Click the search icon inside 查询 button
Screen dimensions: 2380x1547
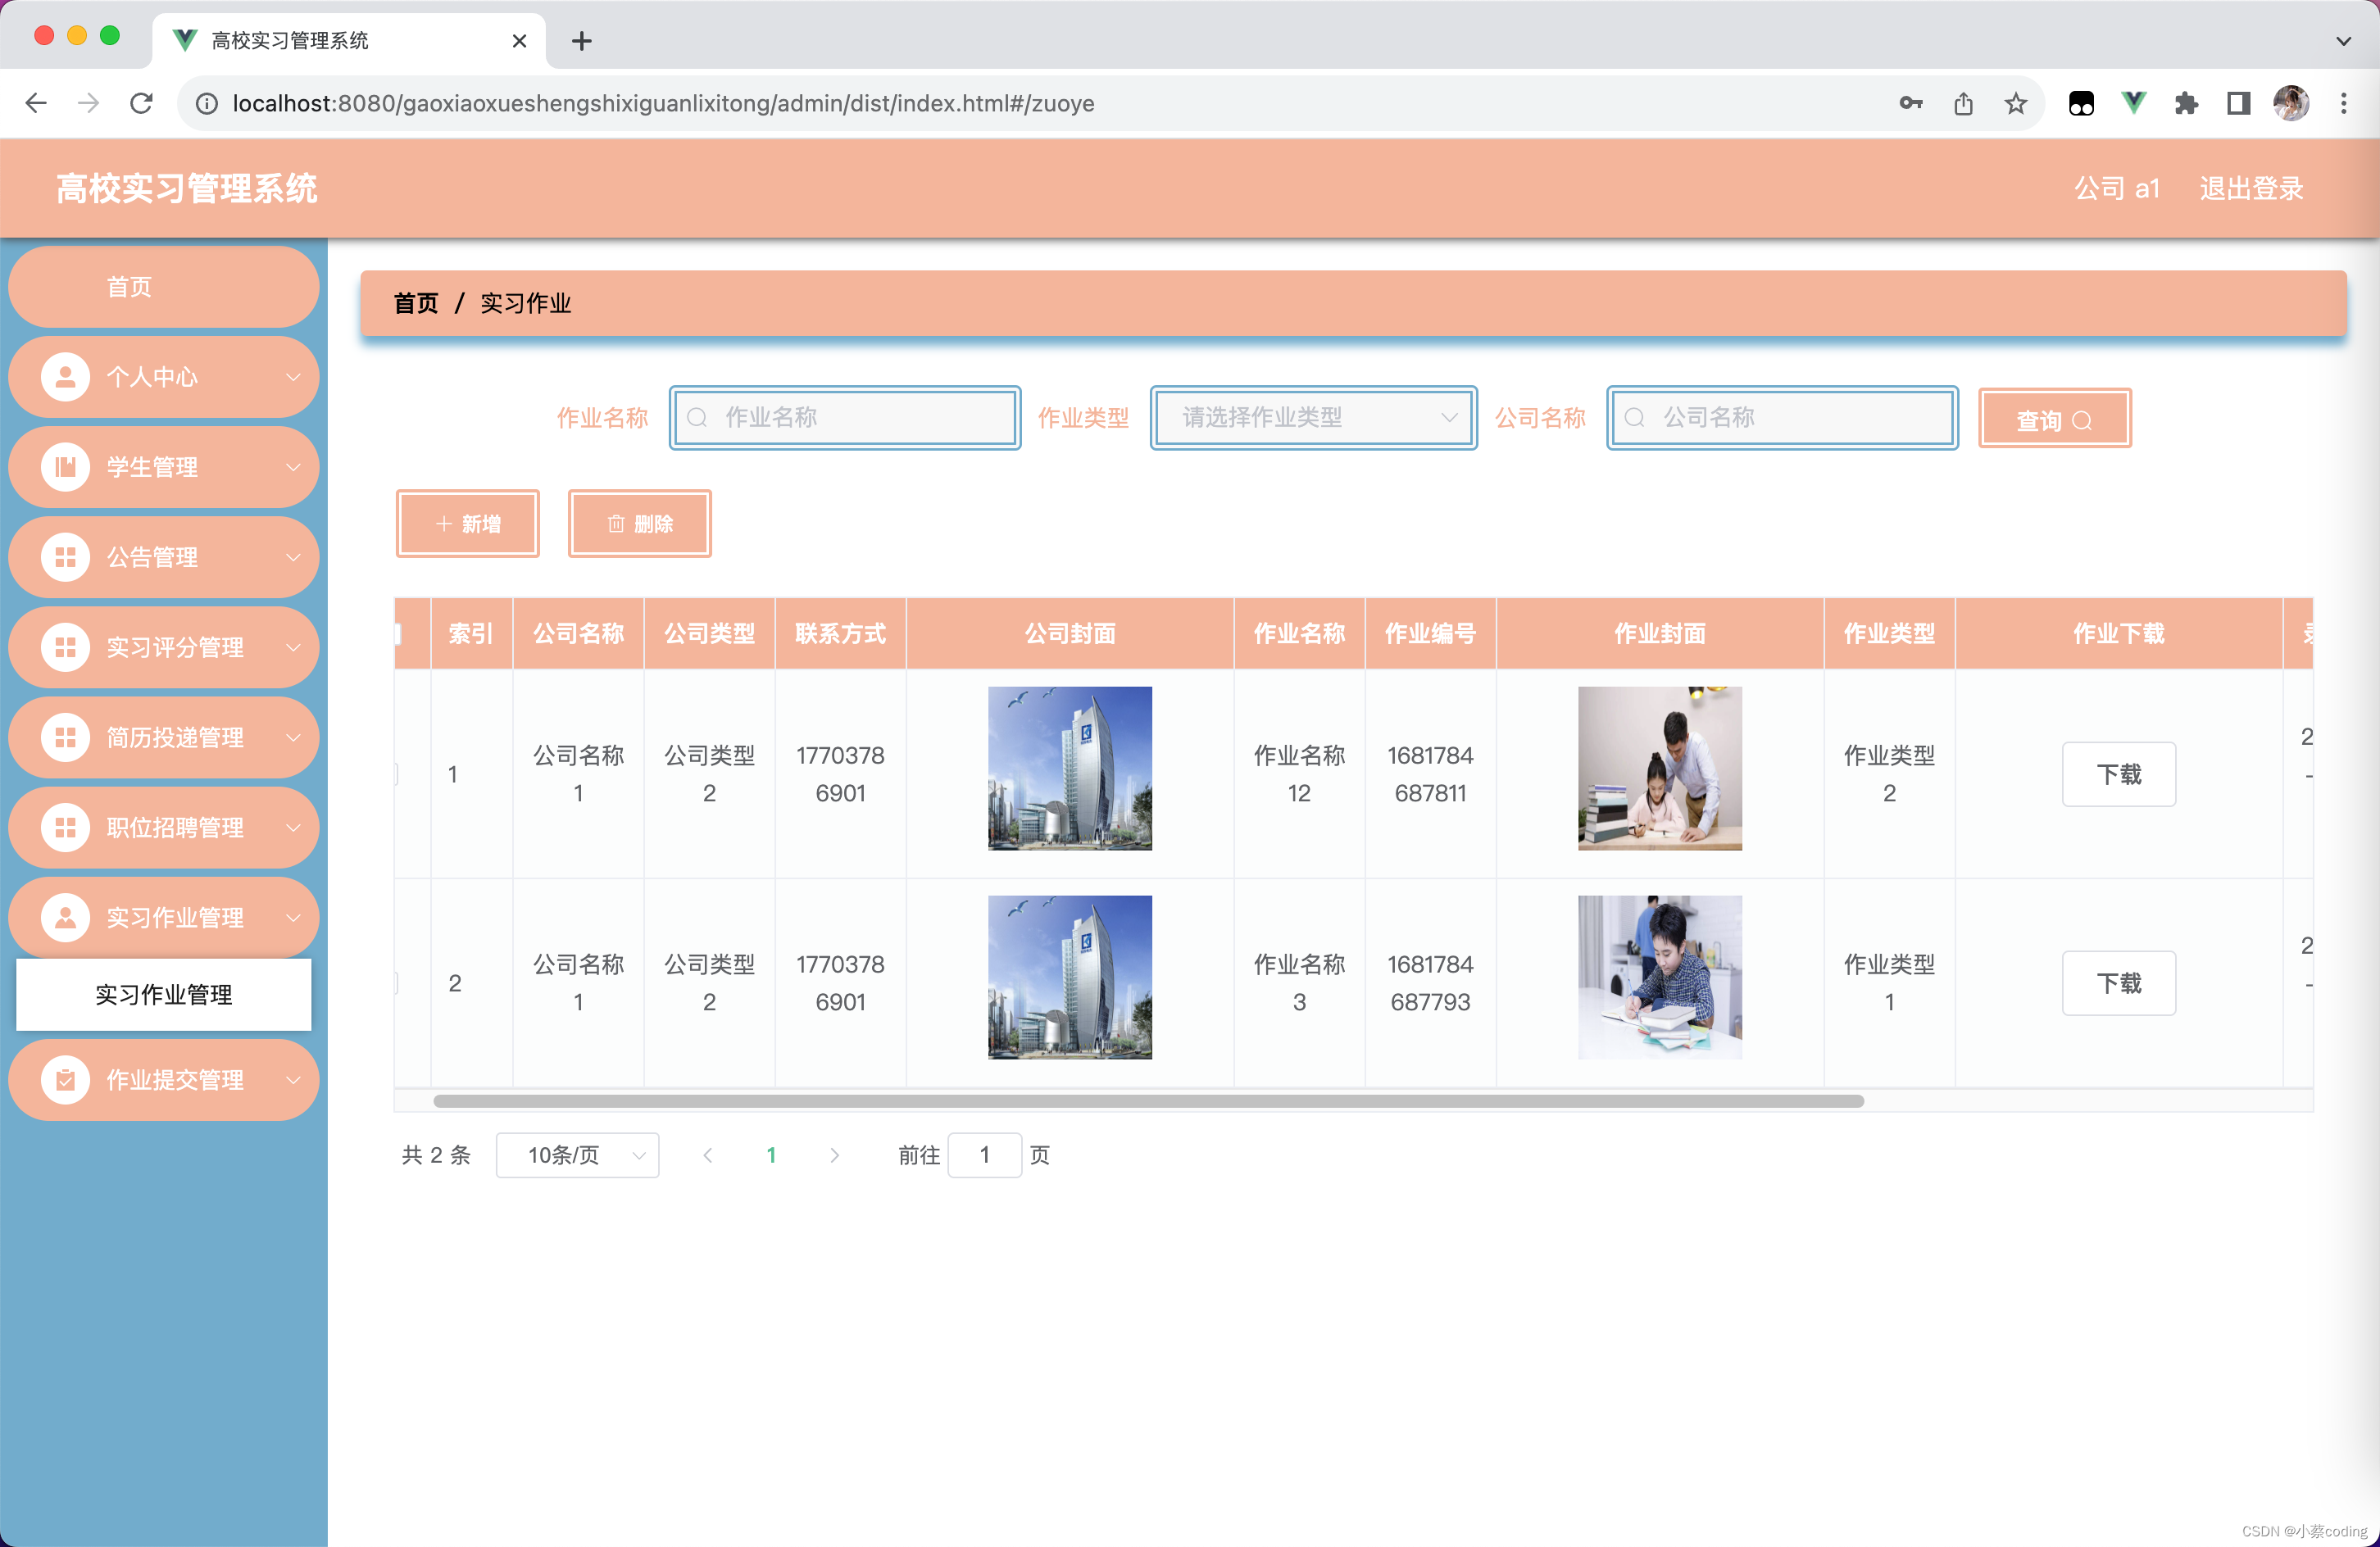point(2082,421)
